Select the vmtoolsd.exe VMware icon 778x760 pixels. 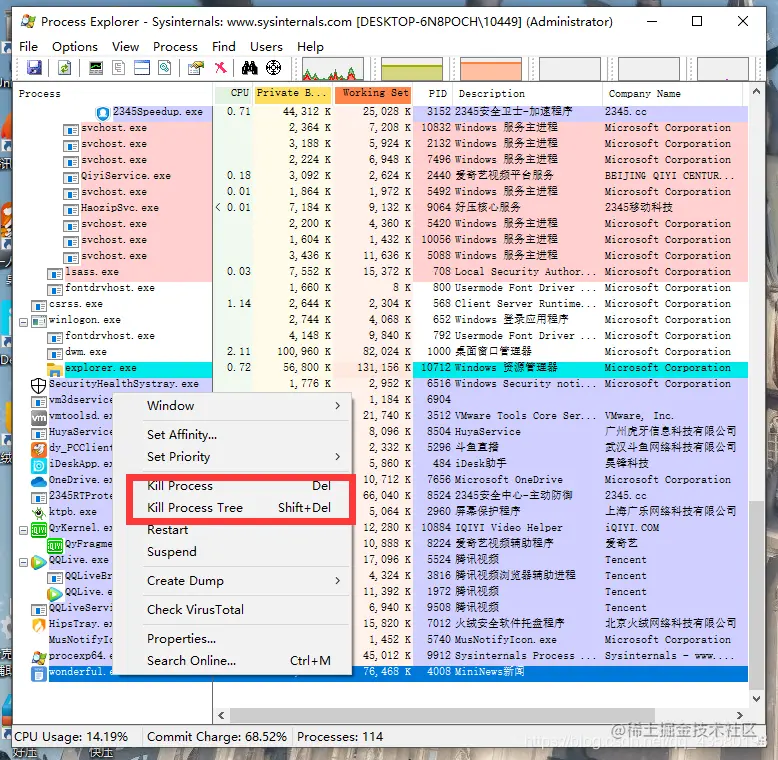[x=39, y=417]
